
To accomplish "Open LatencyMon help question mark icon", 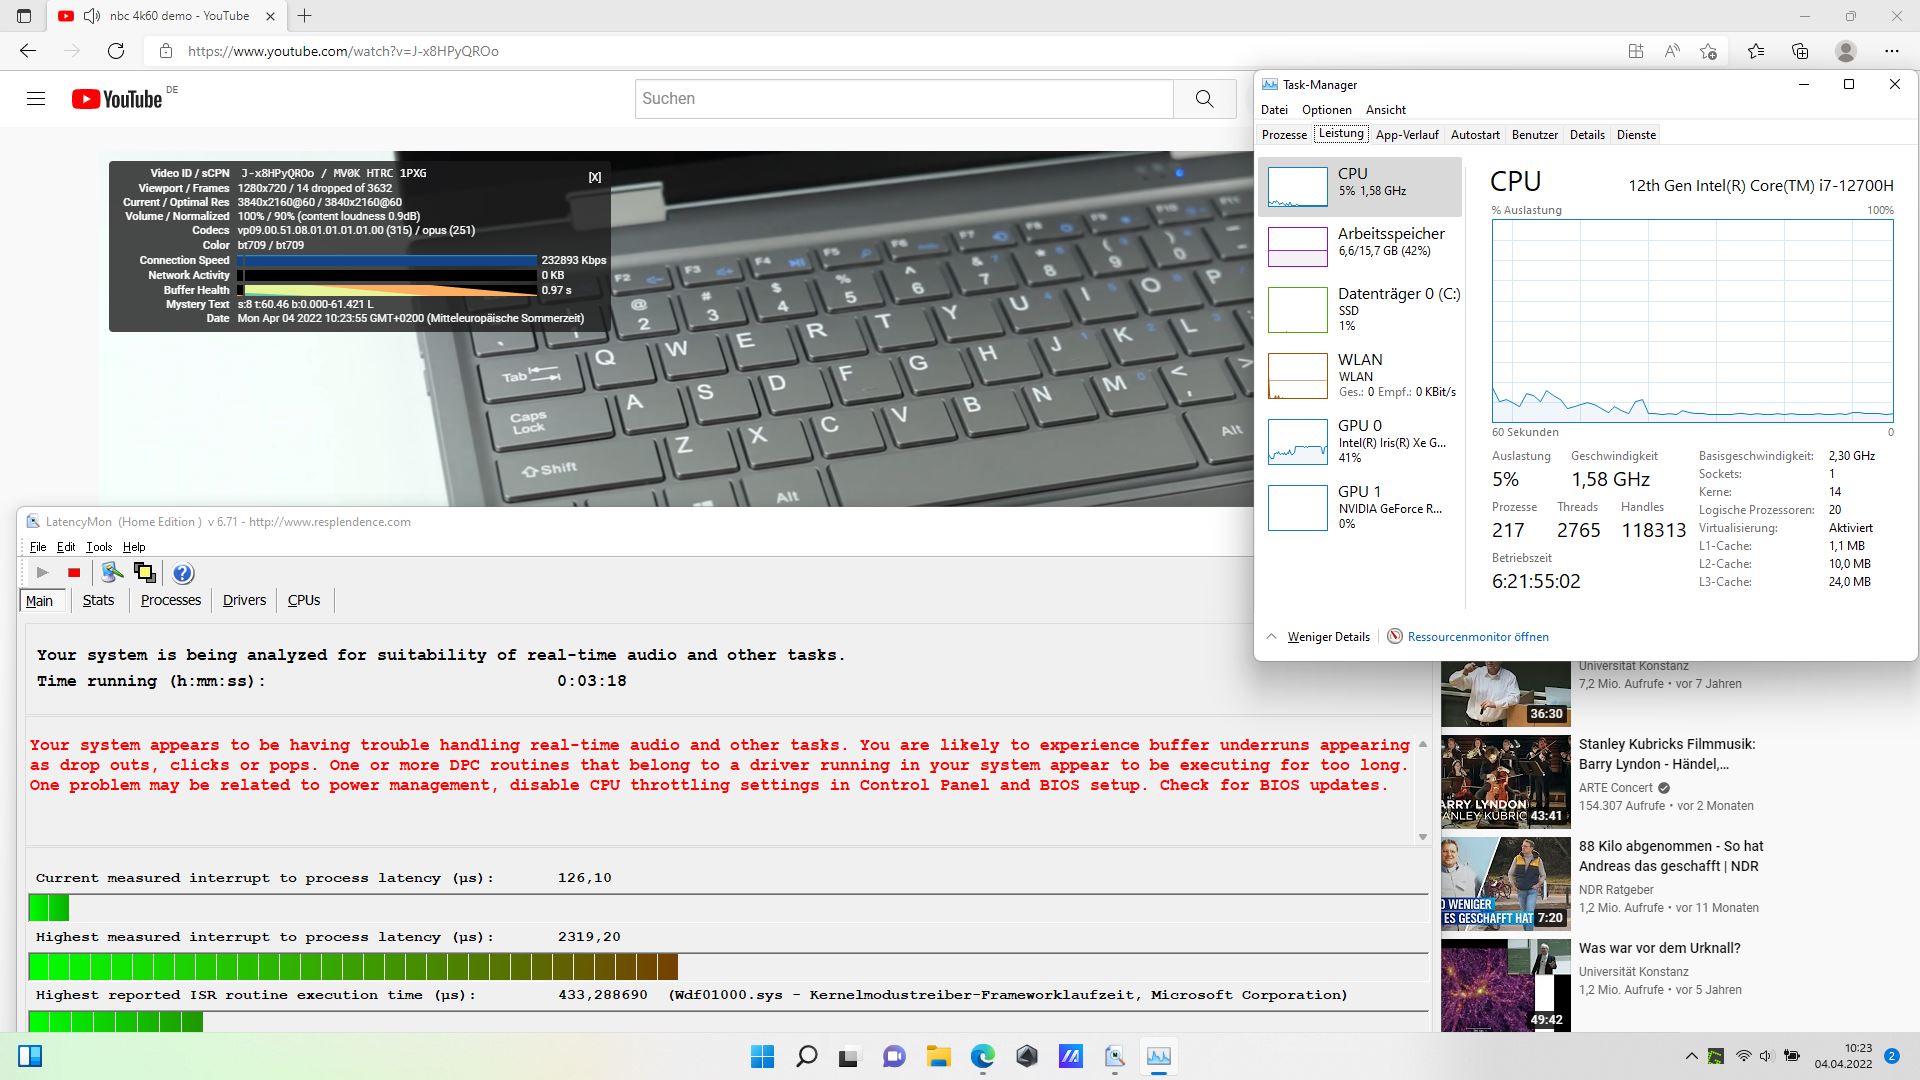I will coord(183,573).
